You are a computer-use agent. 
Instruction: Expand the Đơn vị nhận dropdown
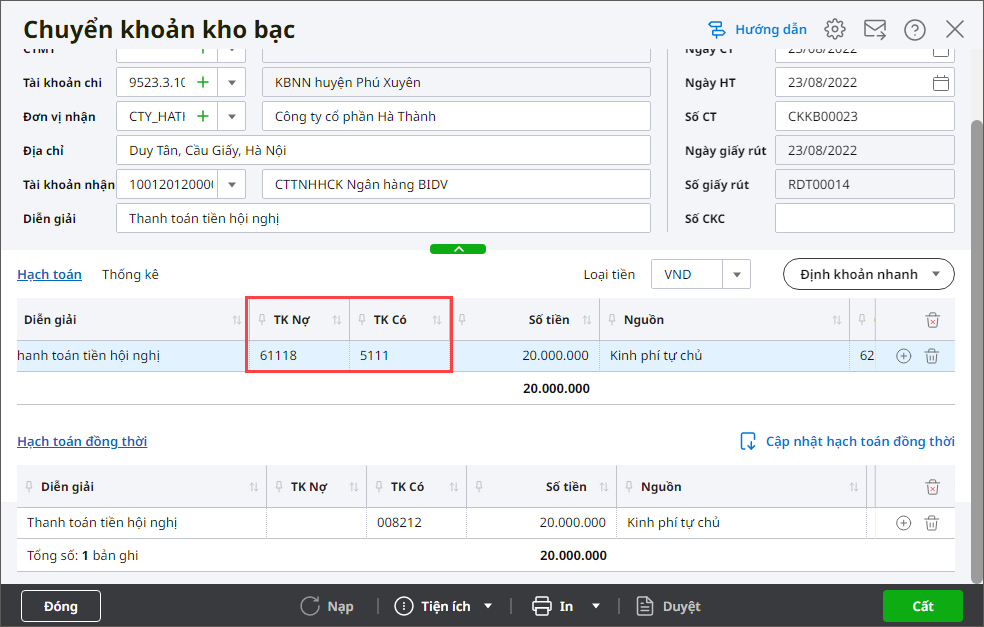tap(232, 116)
